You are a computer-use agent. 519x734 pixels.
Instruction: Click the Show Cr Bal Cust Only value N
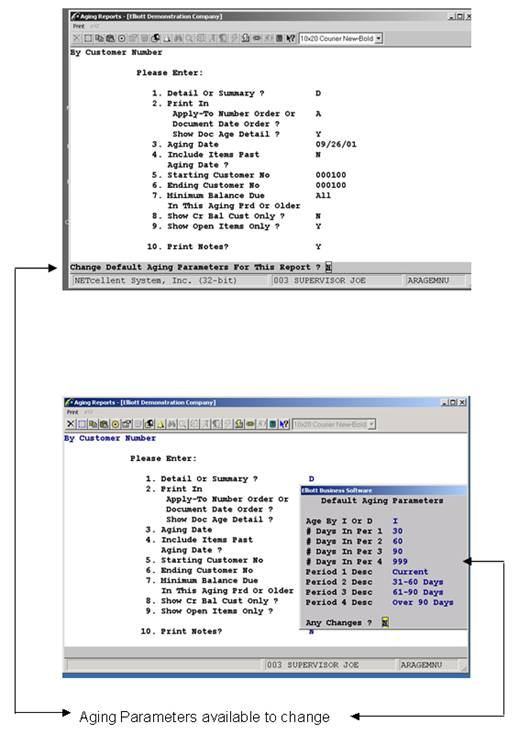click(x=318, y=216)
